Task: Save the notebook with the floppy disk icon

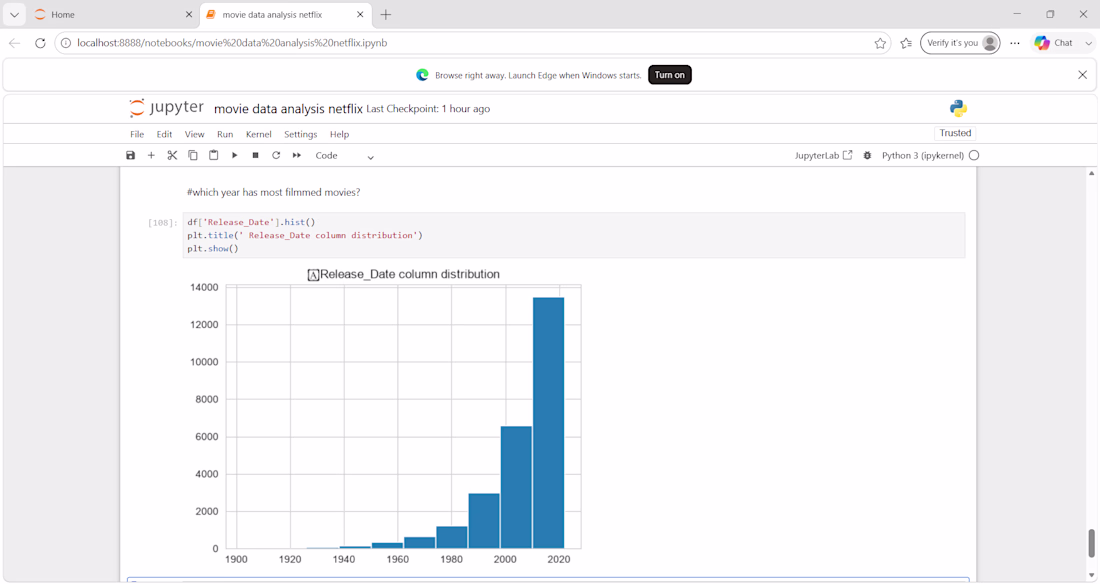Action: (130, 155)
